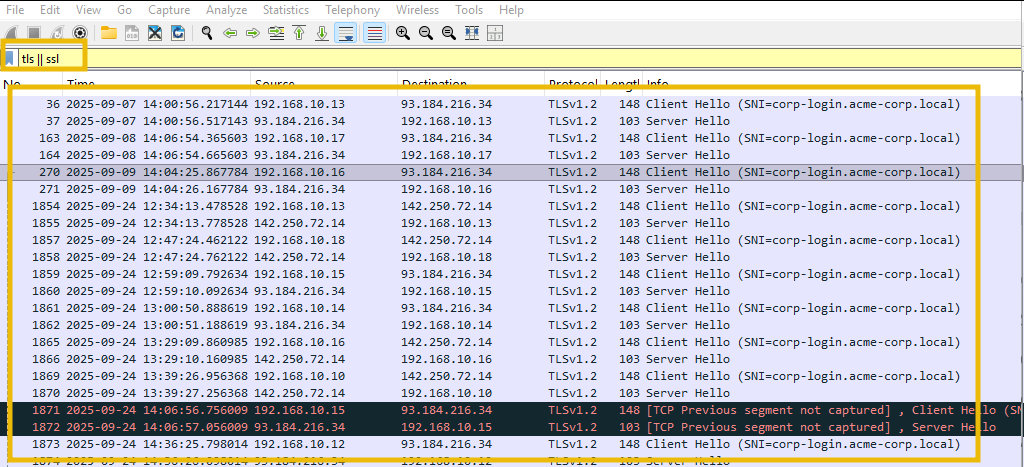Select packet 1862 Server Hello row
The image size is (1024, 467).
pyautogui.click(x=512, y=325)
